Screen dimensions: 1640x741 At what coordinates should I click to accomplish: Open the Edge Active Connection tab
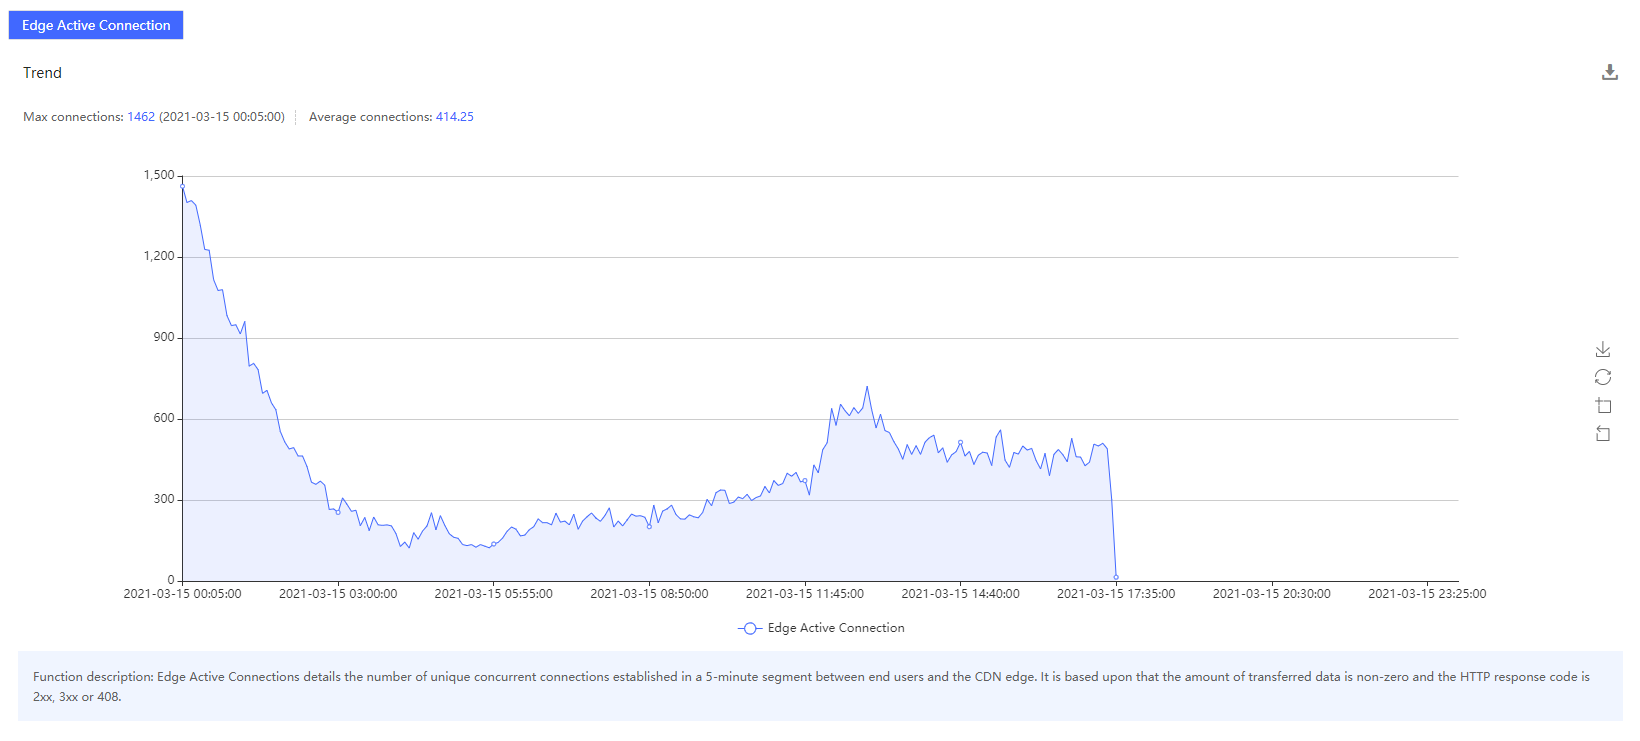point(96,25)
